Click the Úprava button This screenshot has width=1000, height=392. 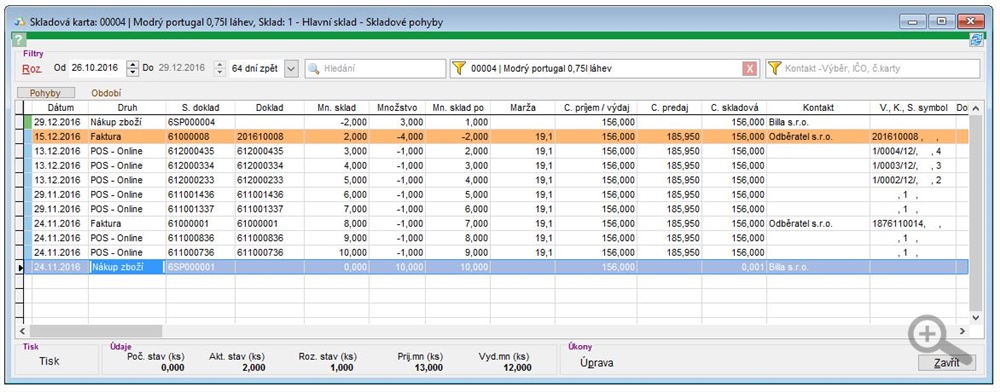tap(597, 363)
